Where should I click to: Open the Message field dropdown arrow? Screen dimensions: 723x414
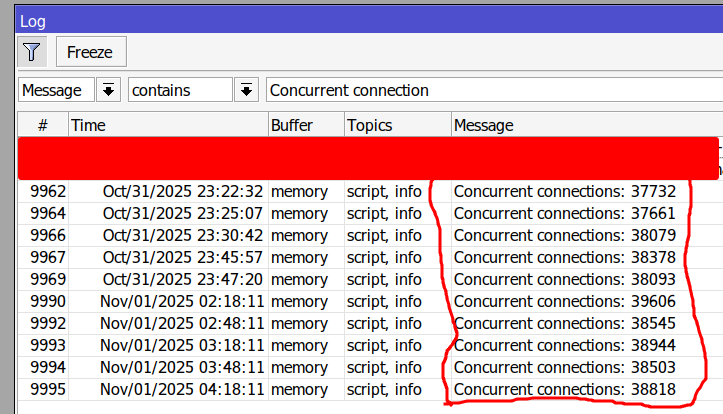[x=108, y=90]
